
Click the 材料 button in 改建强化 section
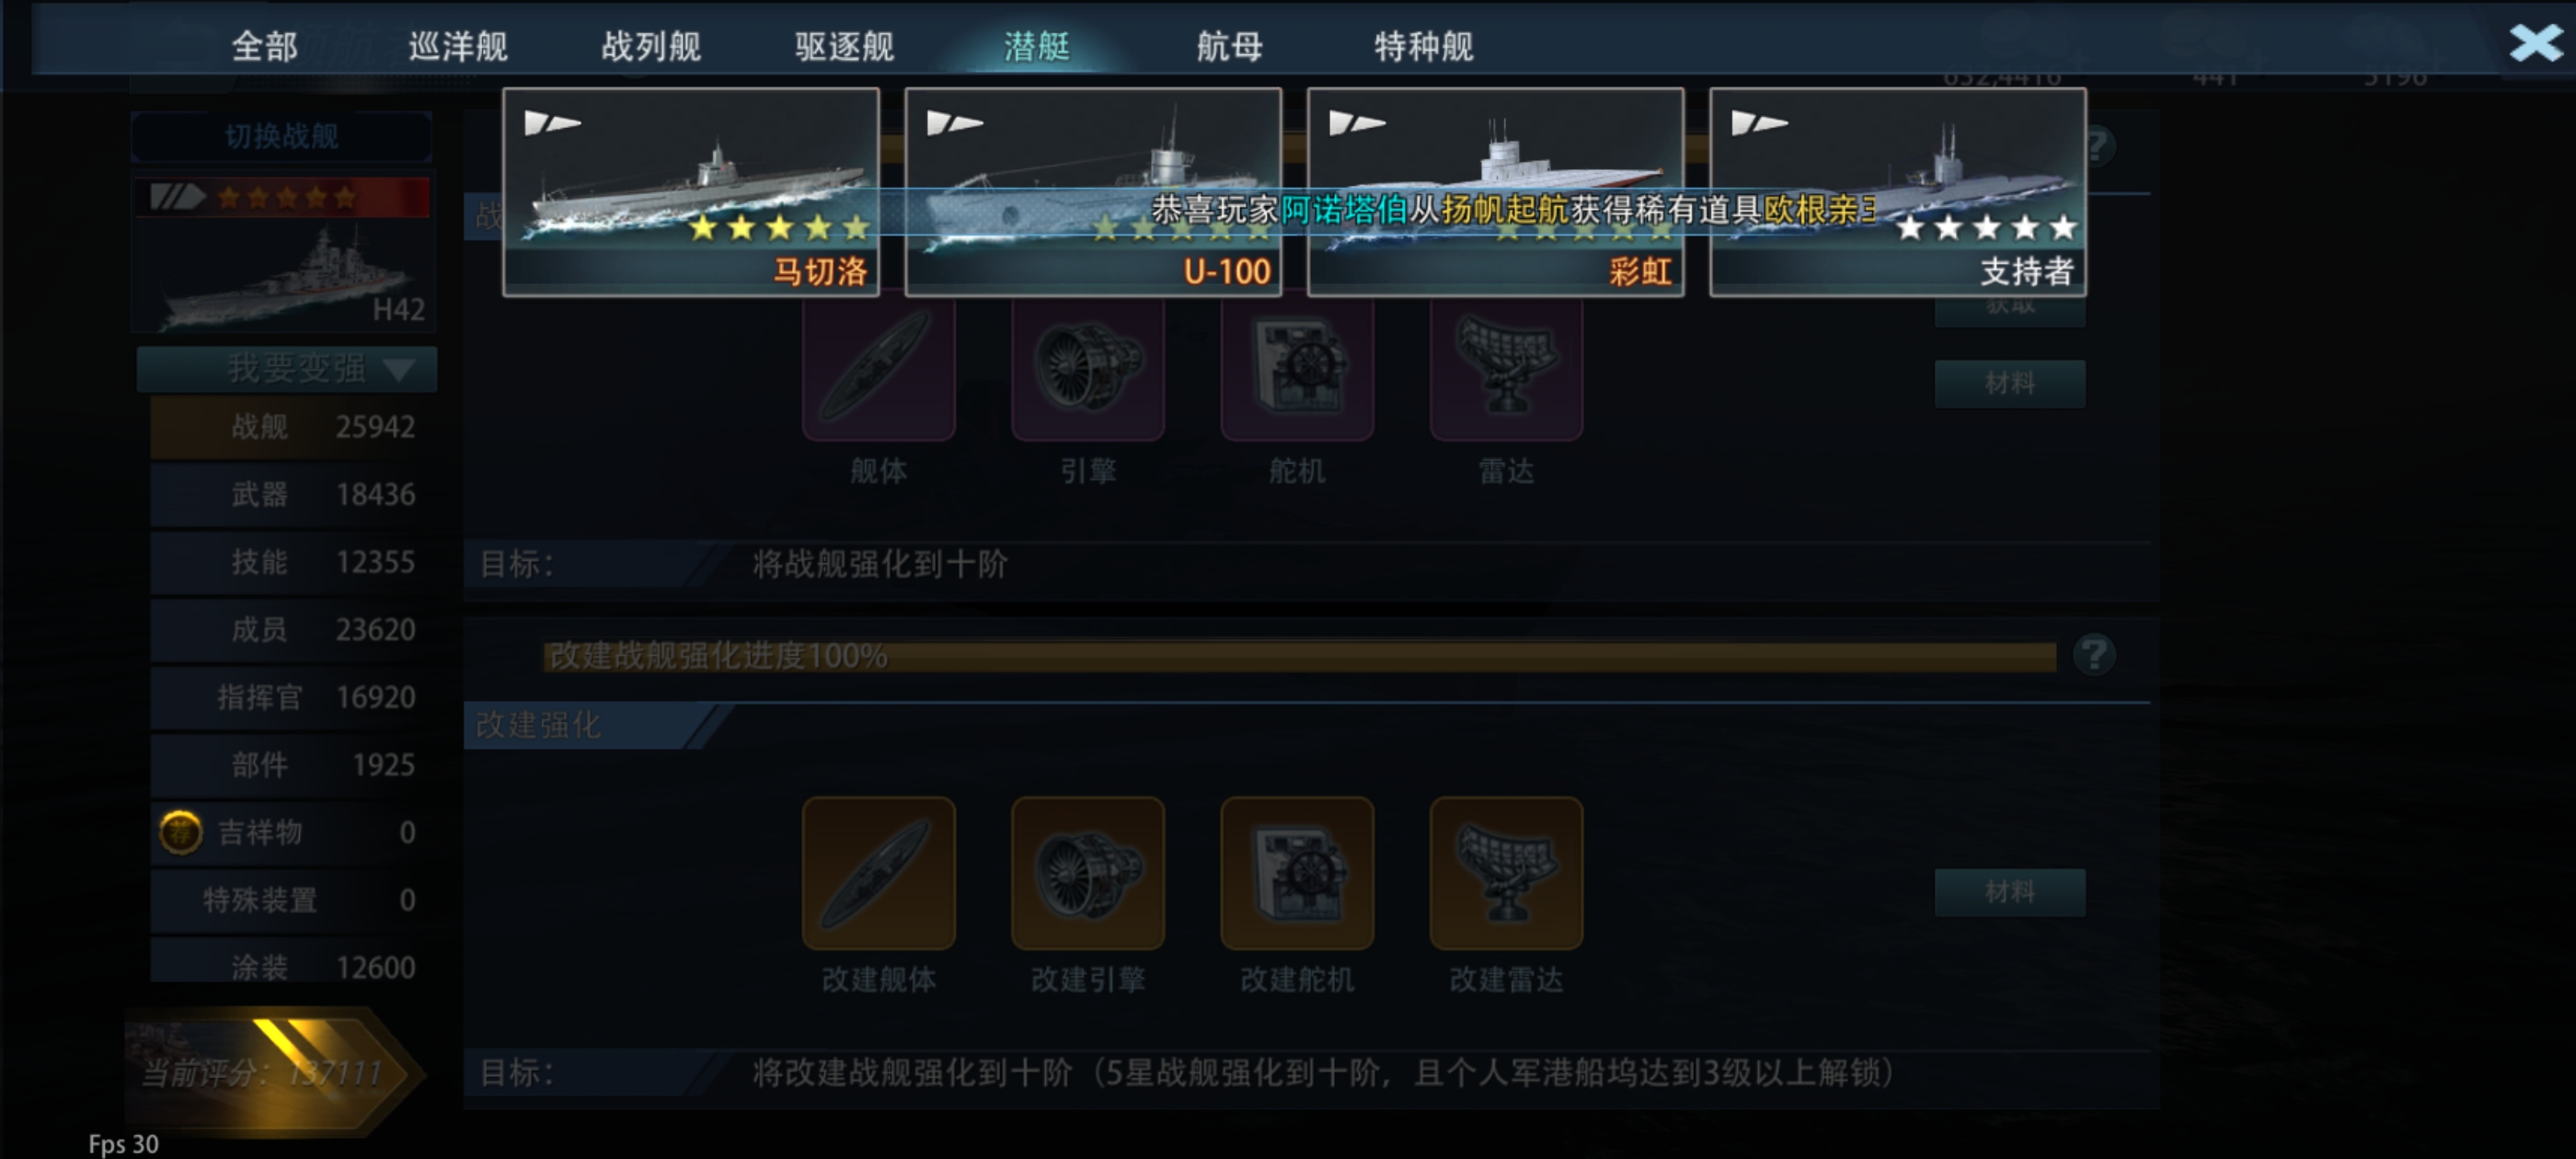pyautogui.click(x=2009, y=891)
